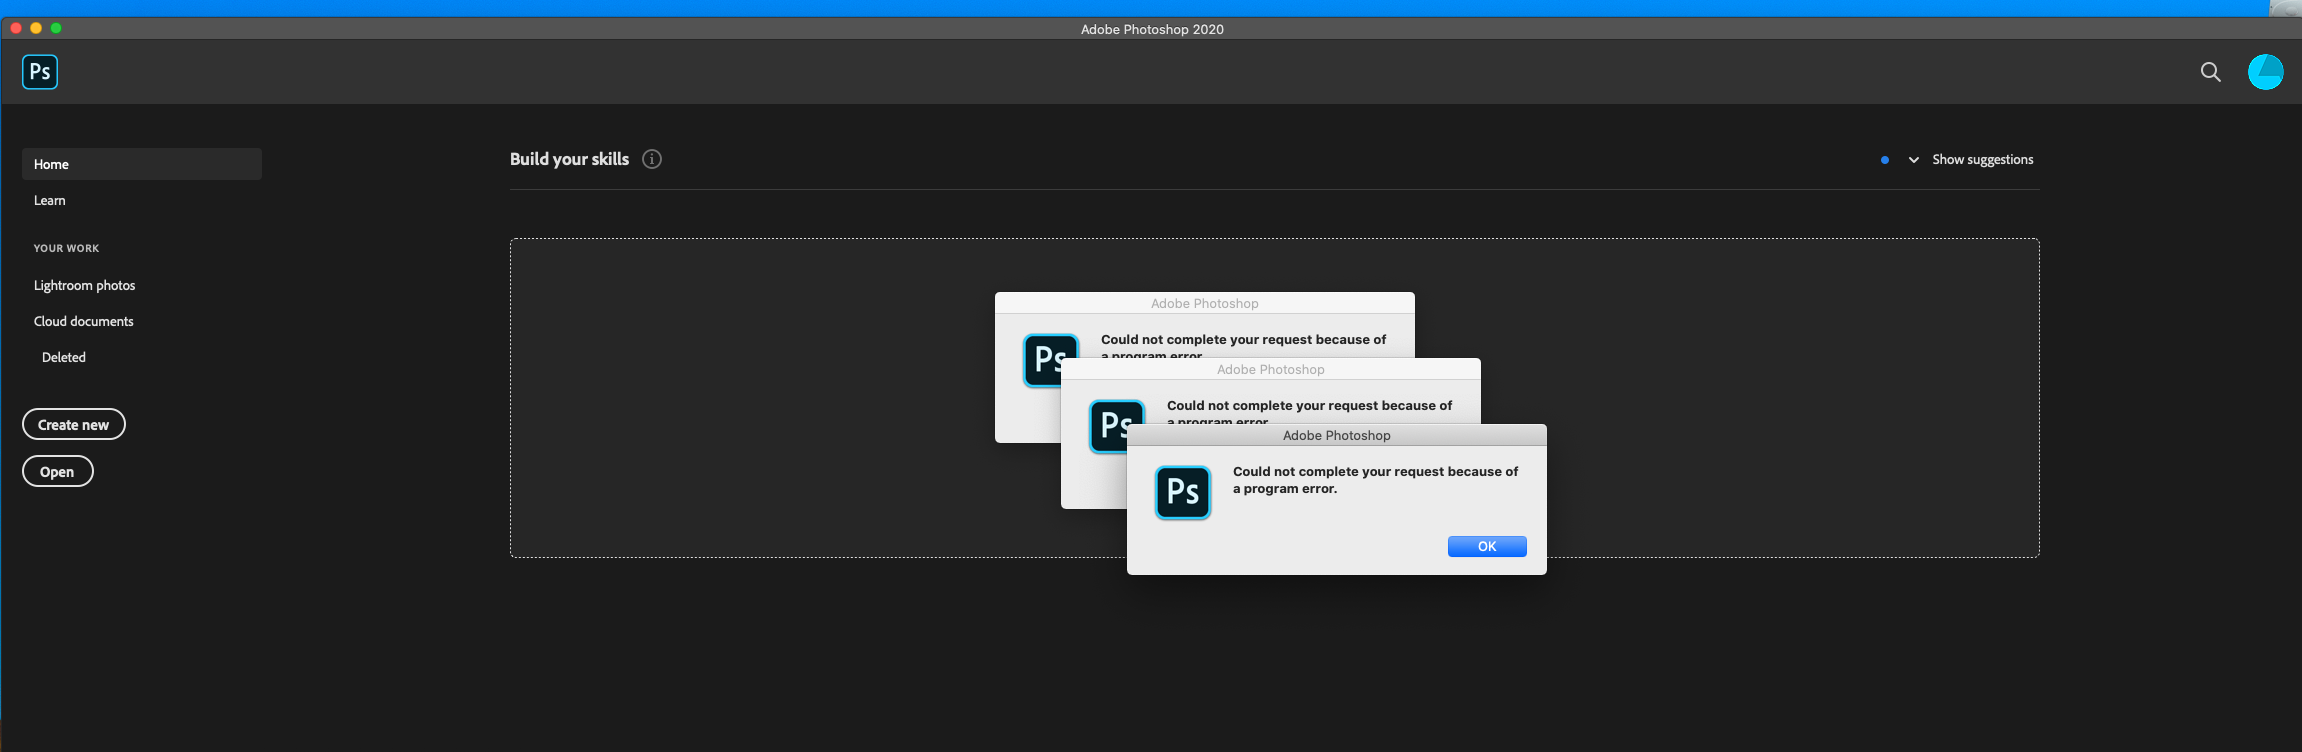Click the front dialog's Adobe Photoshop title bar
2302x752 pixels.
tap(1337, 435)
